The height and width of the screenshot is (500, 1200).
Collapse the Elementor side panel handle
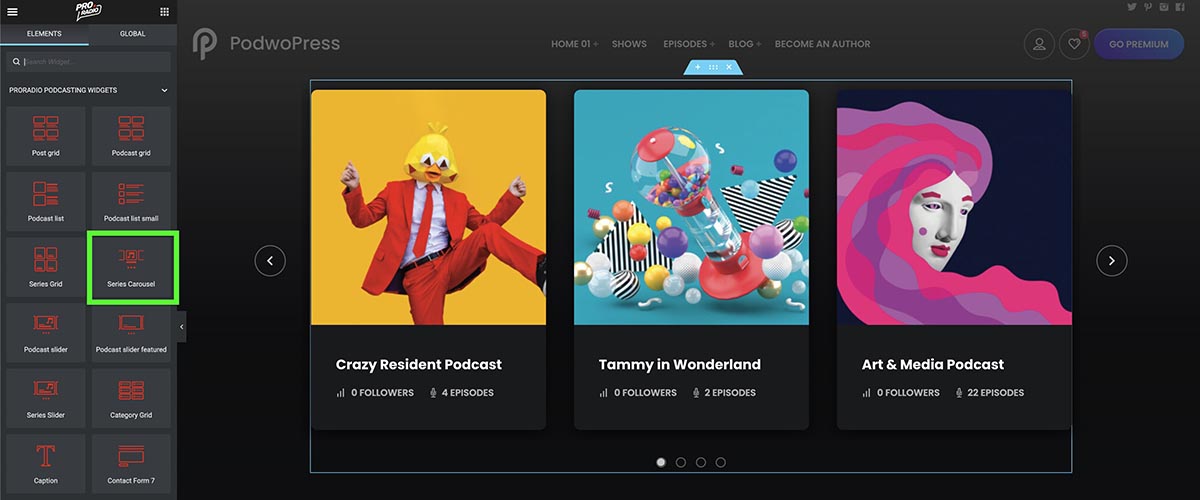pyautogui.click(x=182, y=326)
